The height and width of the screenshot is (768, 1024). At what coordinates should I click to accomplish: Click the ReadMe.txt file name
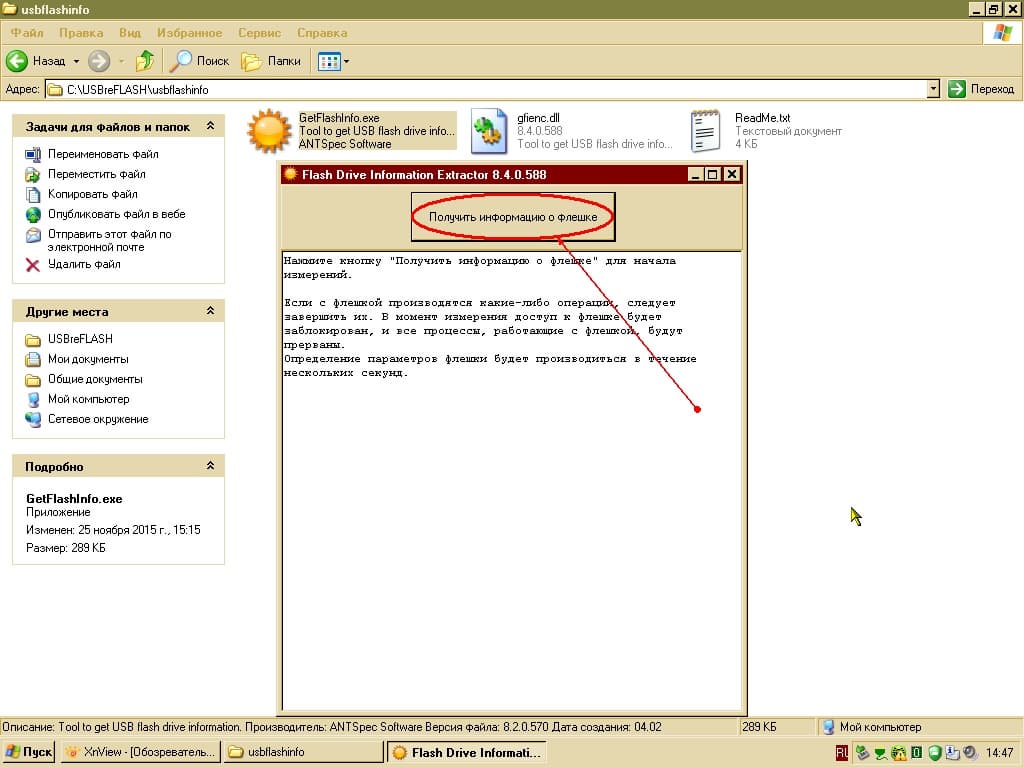[x=762, y=118]
